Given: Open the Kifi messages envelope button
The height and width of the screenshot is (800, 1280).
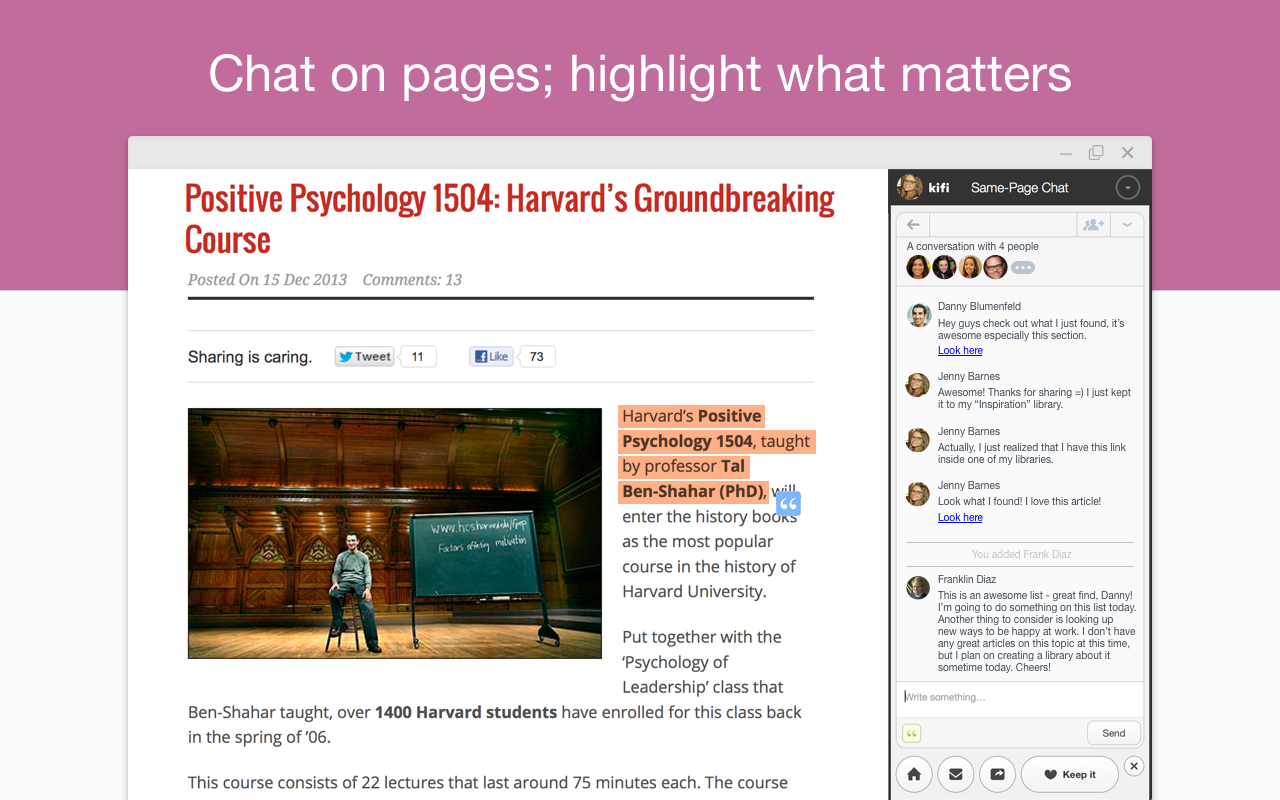Looking at the screenshot, I should (x=955, y=774).
